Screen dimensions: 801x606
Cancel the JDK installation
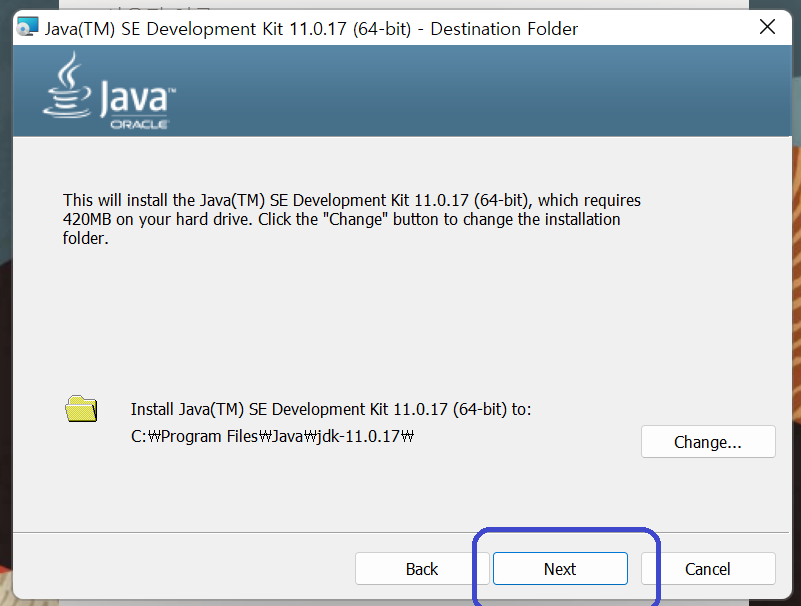tap(708, 568)
